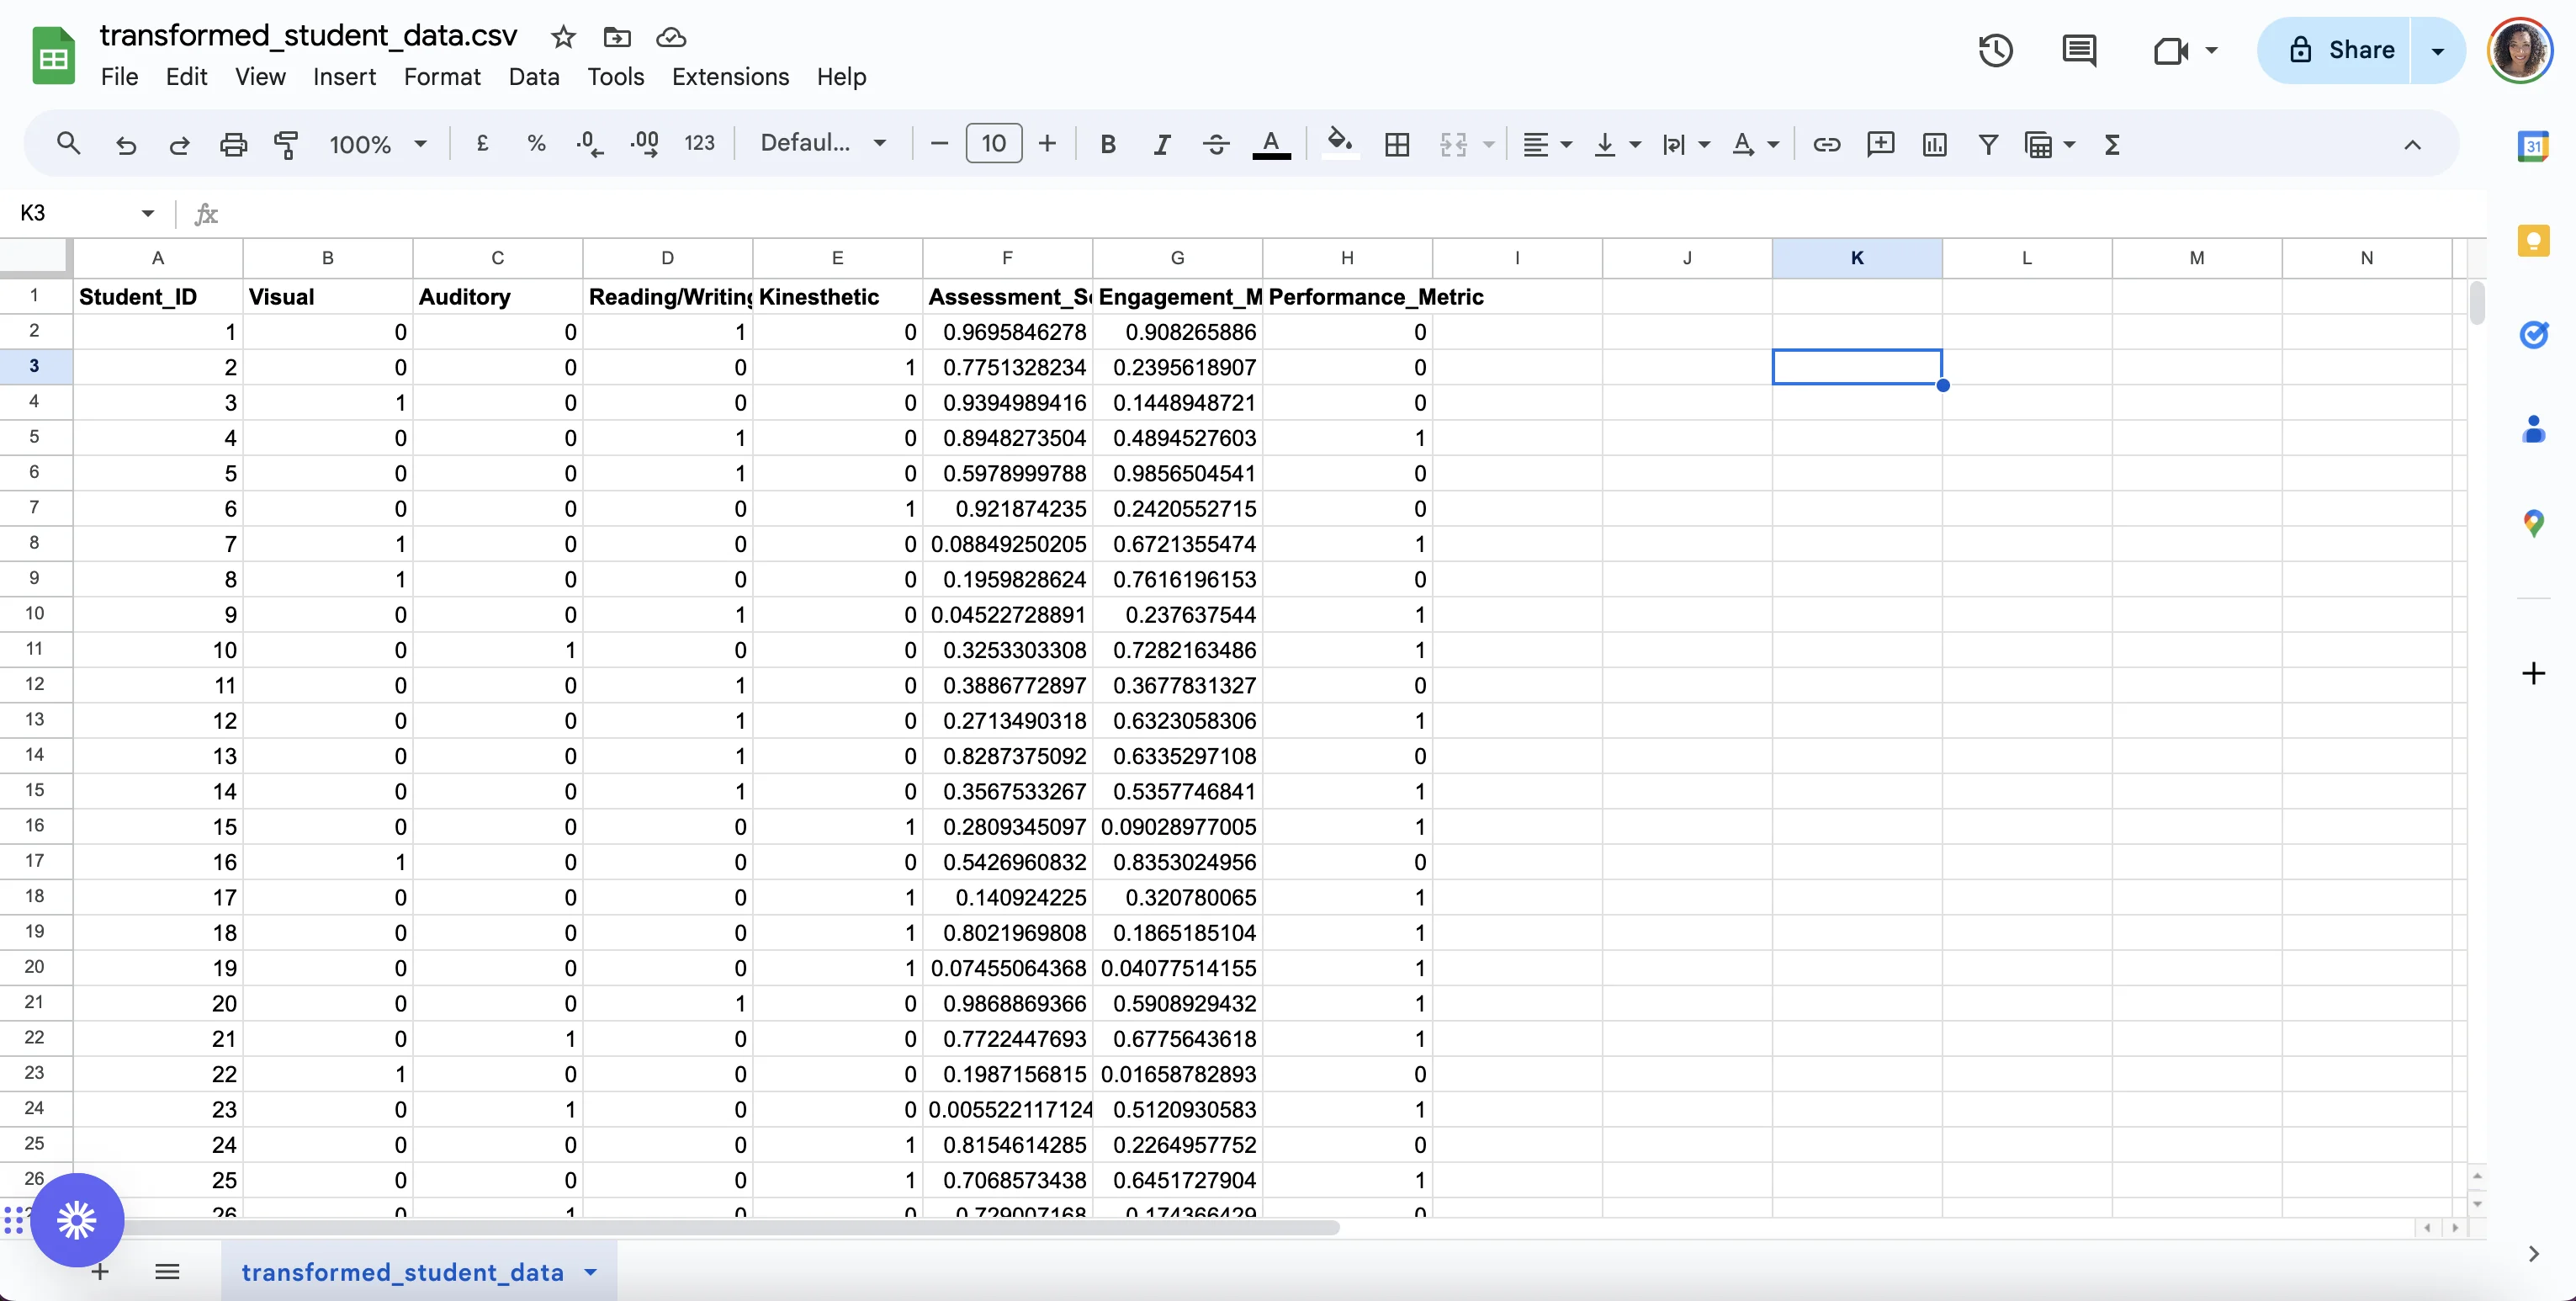The width and height of the screenshot is (2576, 1301).
Task: Open the Data menu
Action: pos(533,77)
